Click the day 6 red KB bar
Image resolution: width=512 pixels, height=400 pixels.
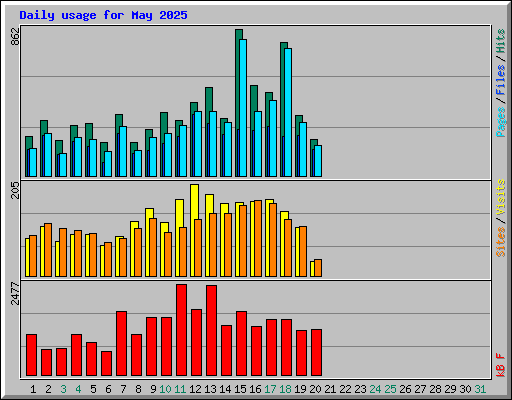106,364
